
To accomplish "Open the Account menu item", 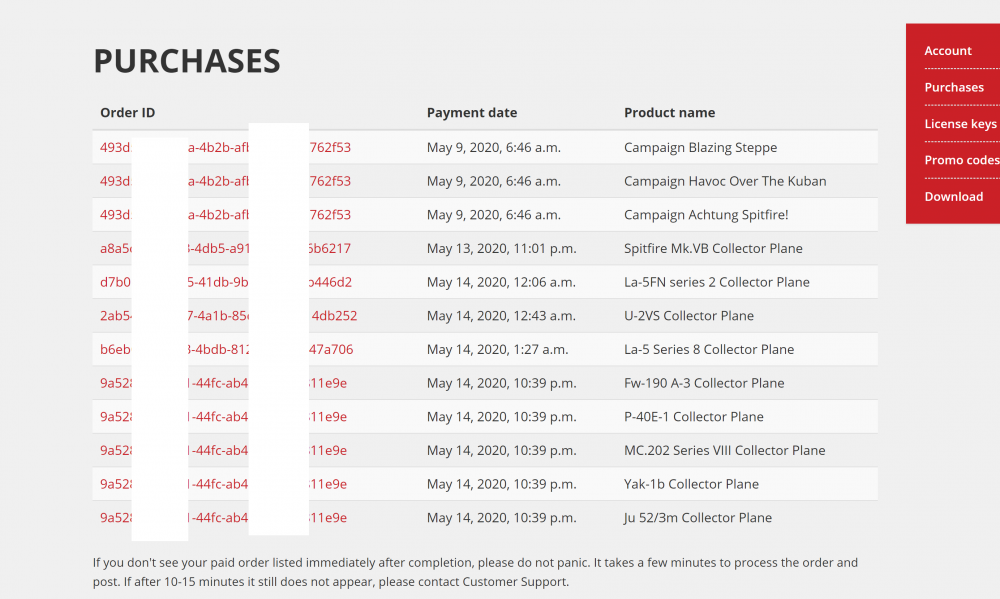I will tap(947, 51).
